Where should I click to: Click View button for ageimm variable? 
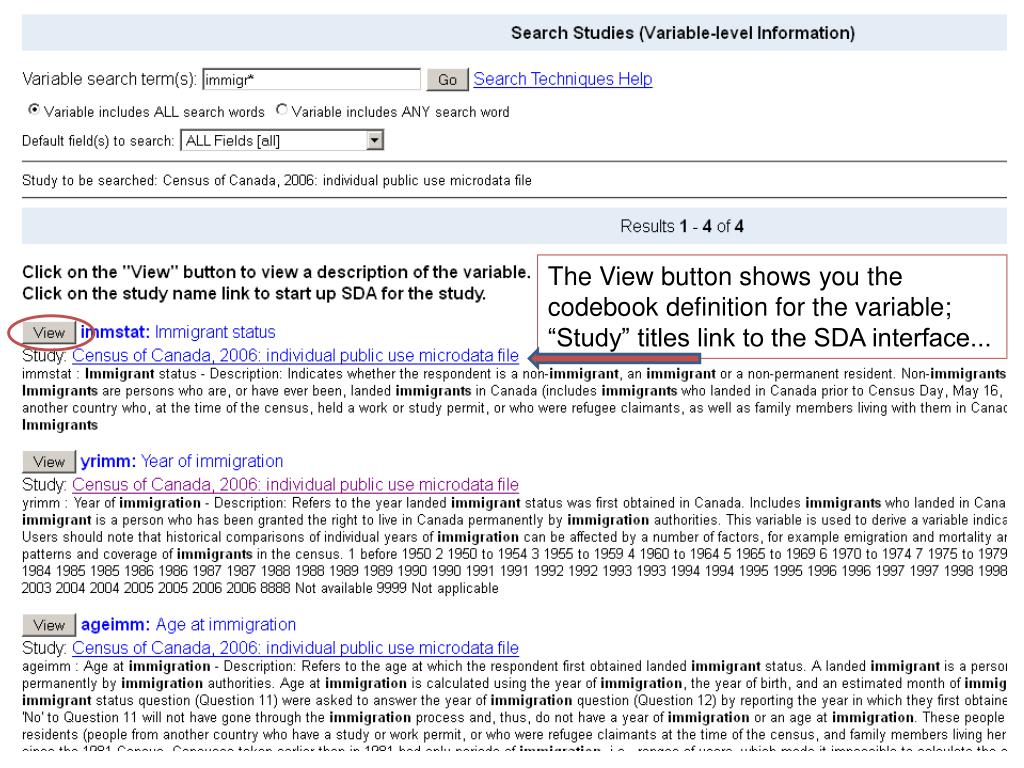tap(49, 625)
